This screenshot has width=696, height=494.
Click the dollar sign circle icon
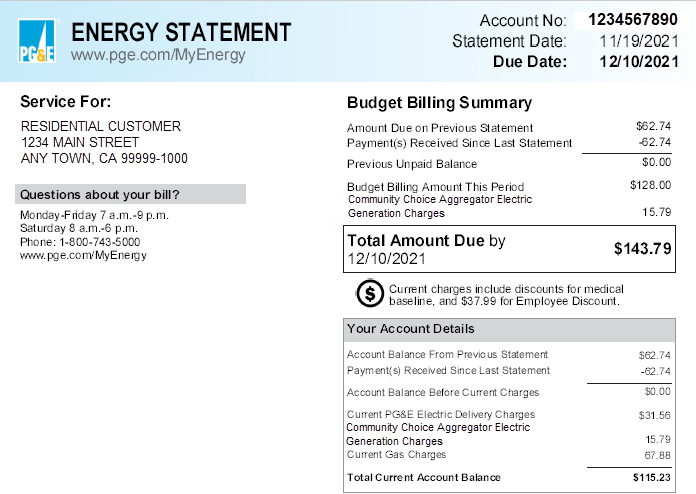coord(370,293)
